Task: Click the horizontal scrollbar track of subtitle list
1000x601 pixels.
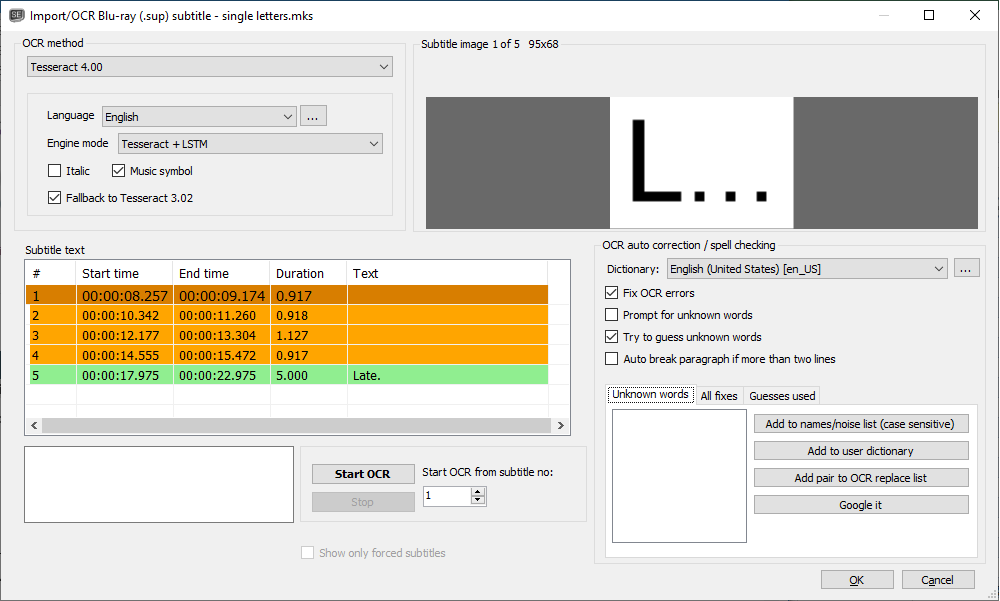Action: pos(297,426)
